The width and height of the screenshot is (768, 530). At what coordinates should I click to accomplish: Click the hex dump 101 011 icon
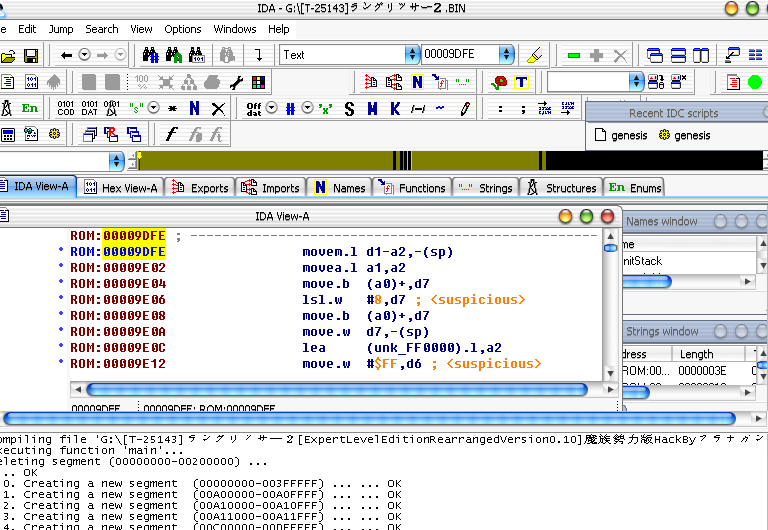31,82
